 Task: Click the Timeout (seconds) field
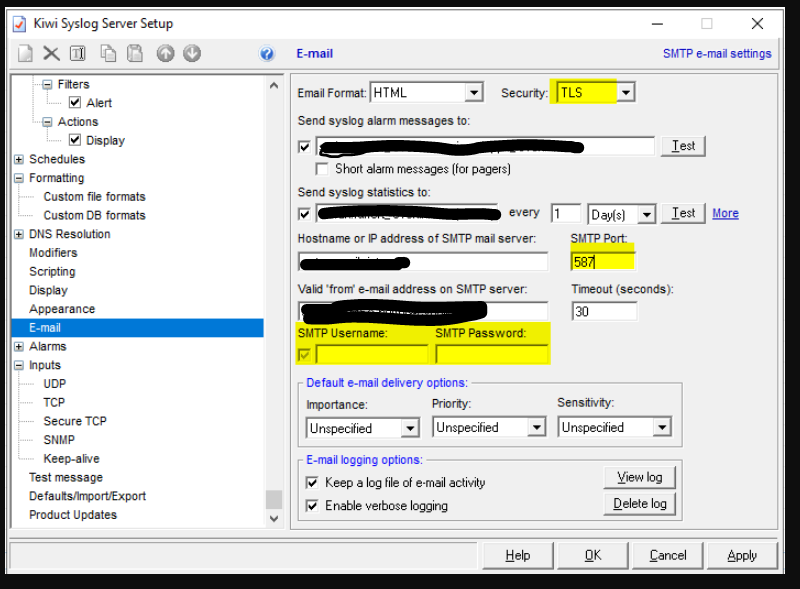[x=604, y=311]
